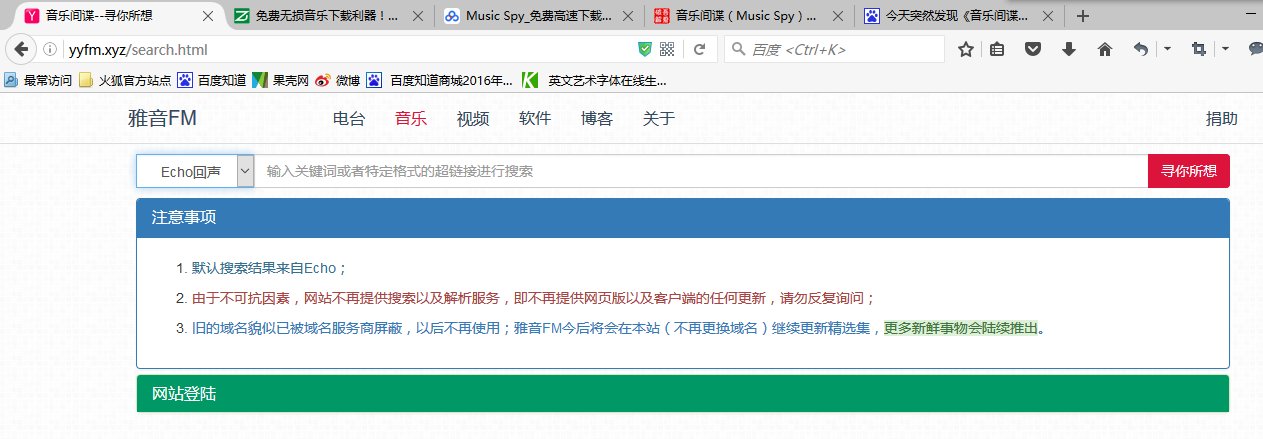Focus the 百度 browser search box
The height and width of the screenshot is (439, 1263).
[835, 49]
